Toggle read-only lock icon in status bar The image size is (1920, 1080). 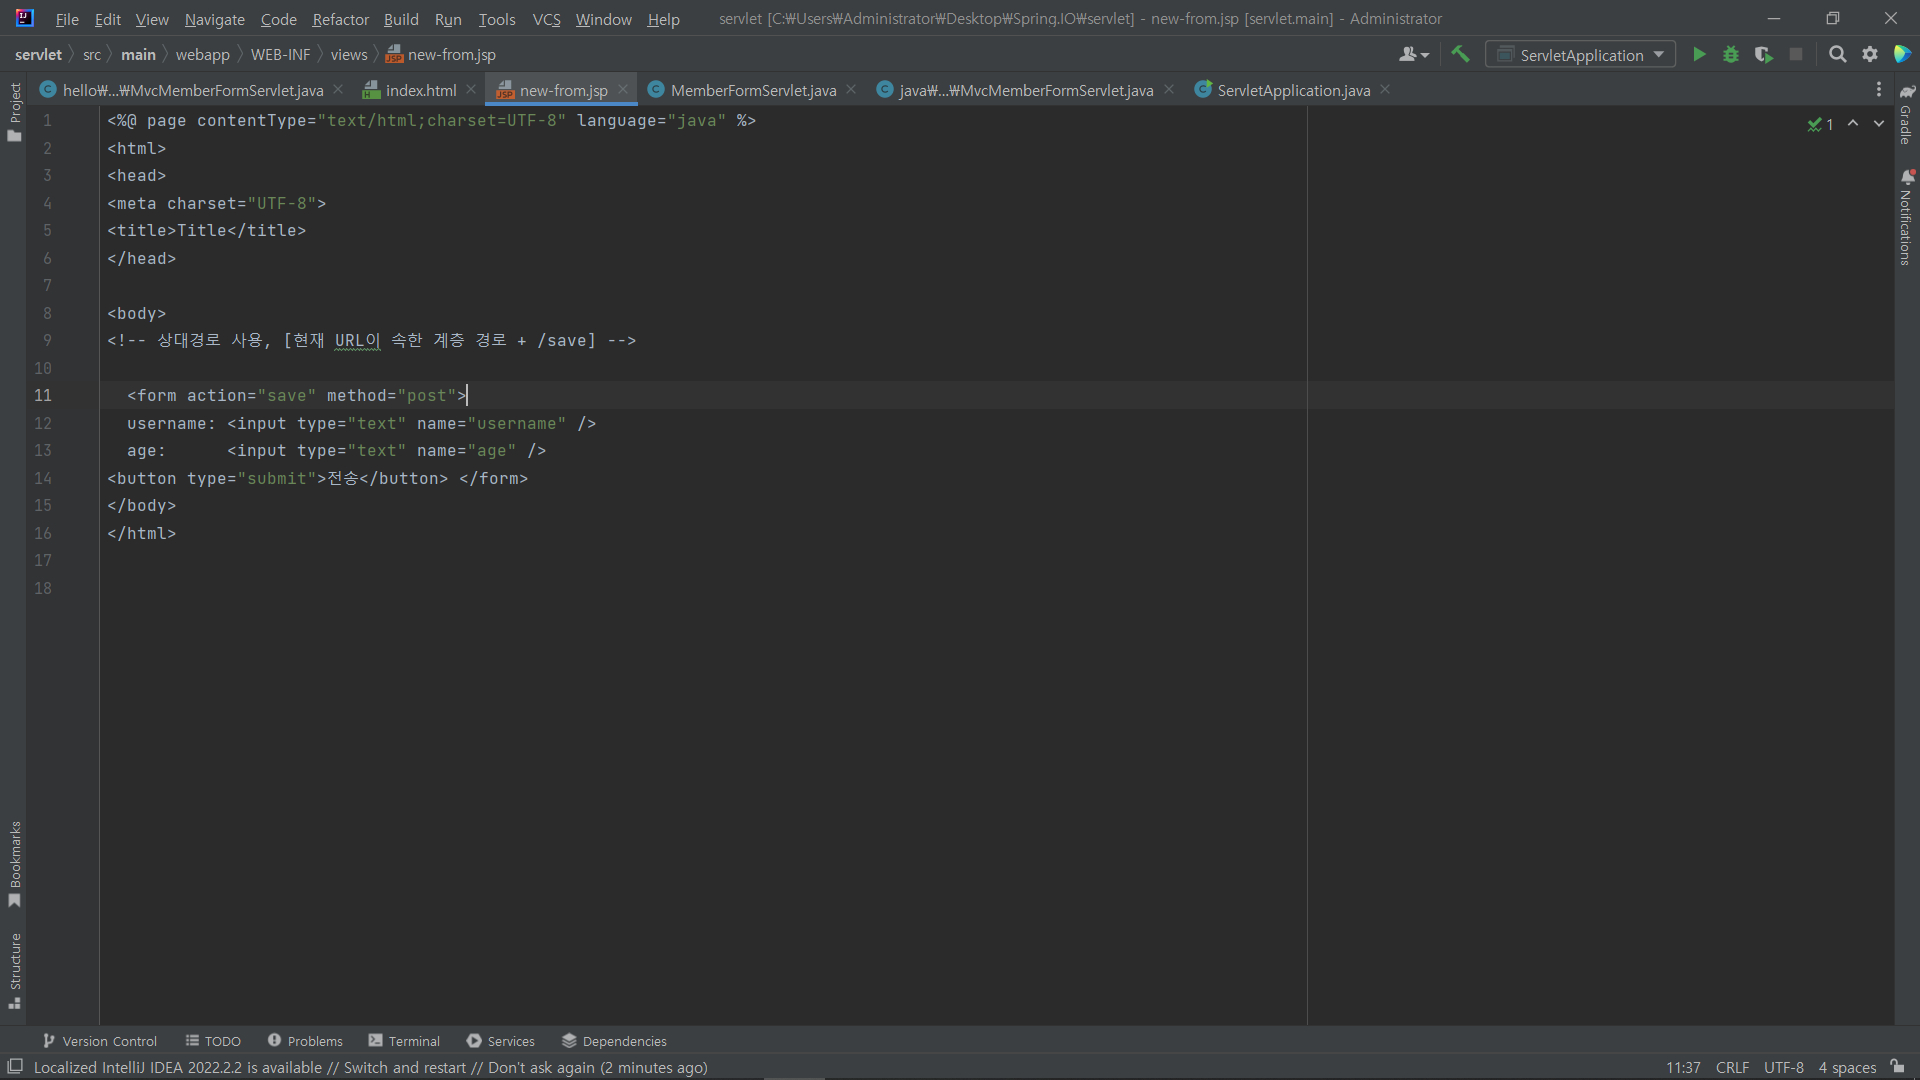(x=1897, y=1067)
